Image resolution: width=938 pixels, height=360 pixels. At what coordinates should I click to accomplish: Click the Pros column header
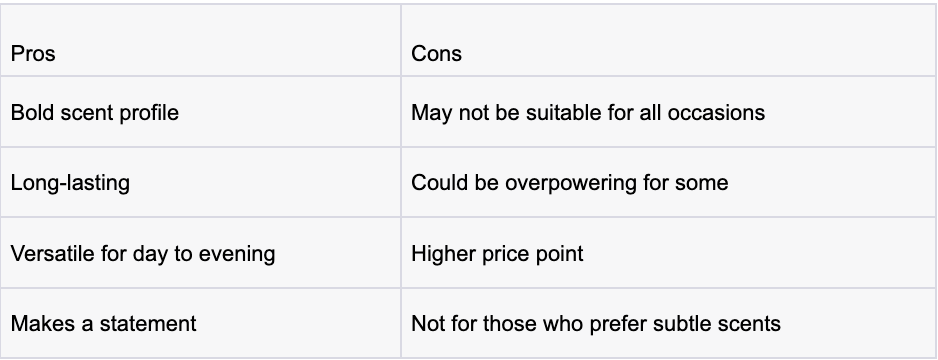pyautogui.click(x=200, y=40)
